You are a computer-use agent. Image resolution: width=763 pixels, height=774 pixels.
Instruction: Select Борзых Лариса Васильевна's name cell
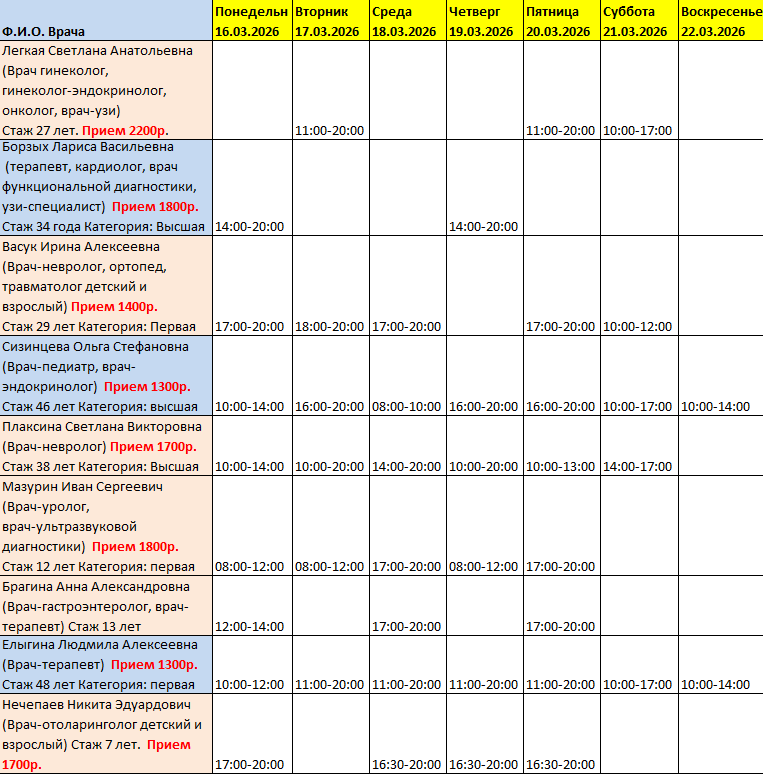tap(106, 187)
